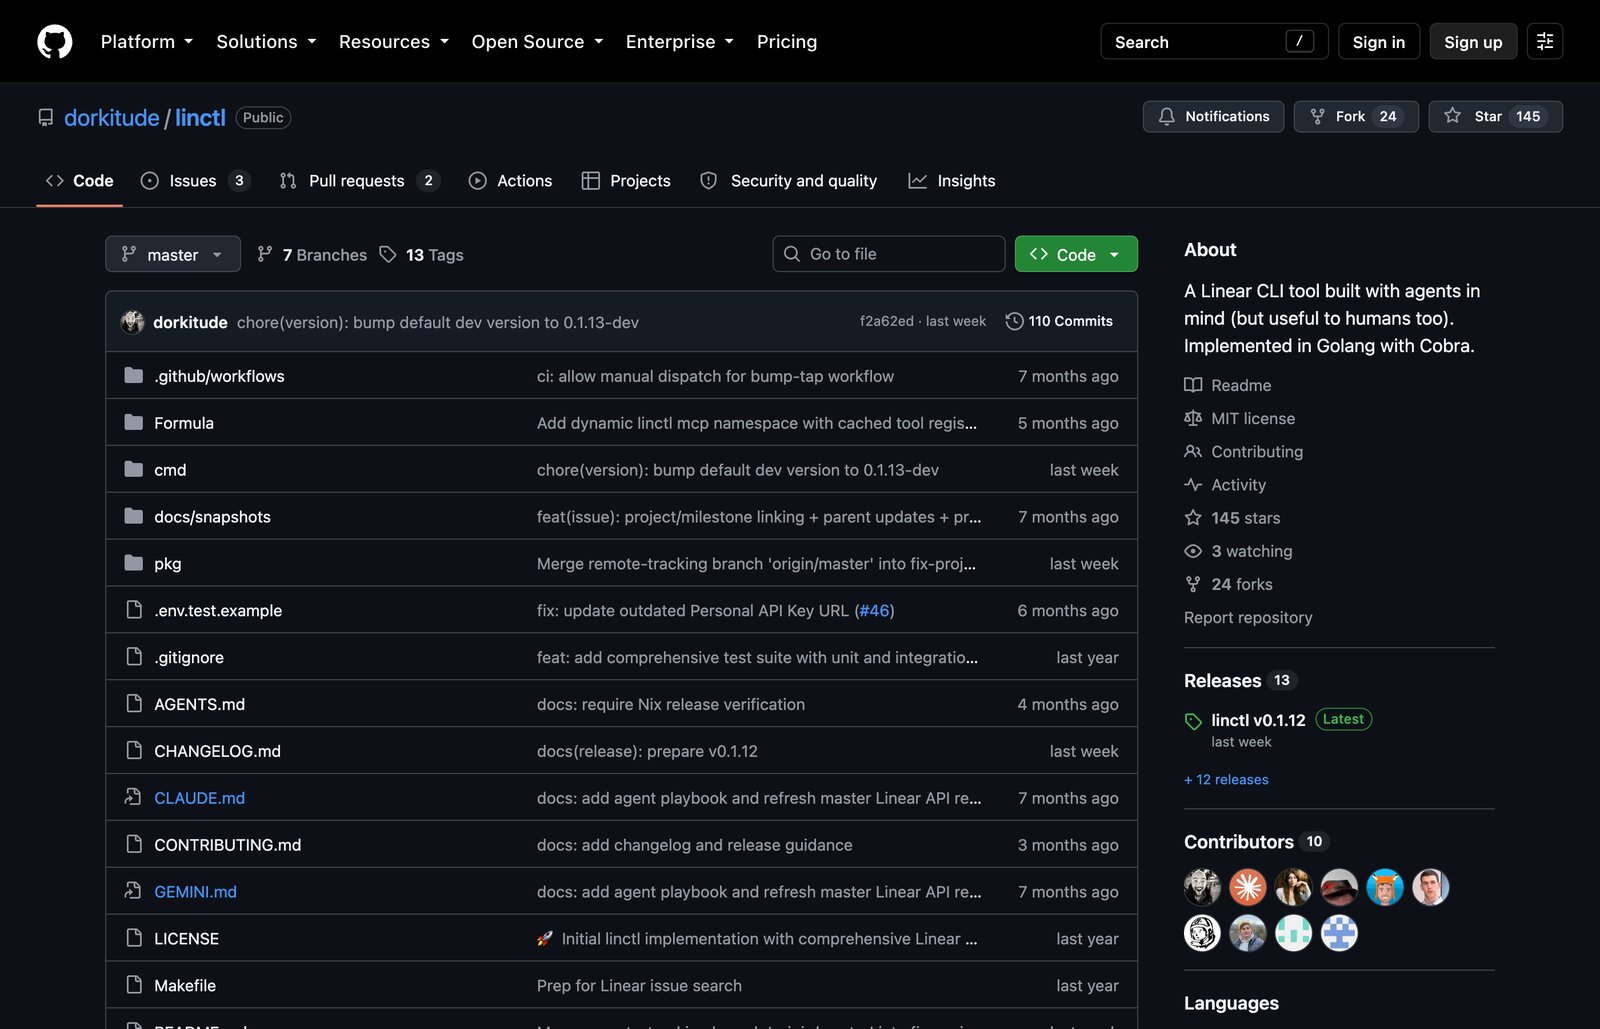1600x1029 pixels.
Task: Switch to the Issues tab
Action: [195, 180]
